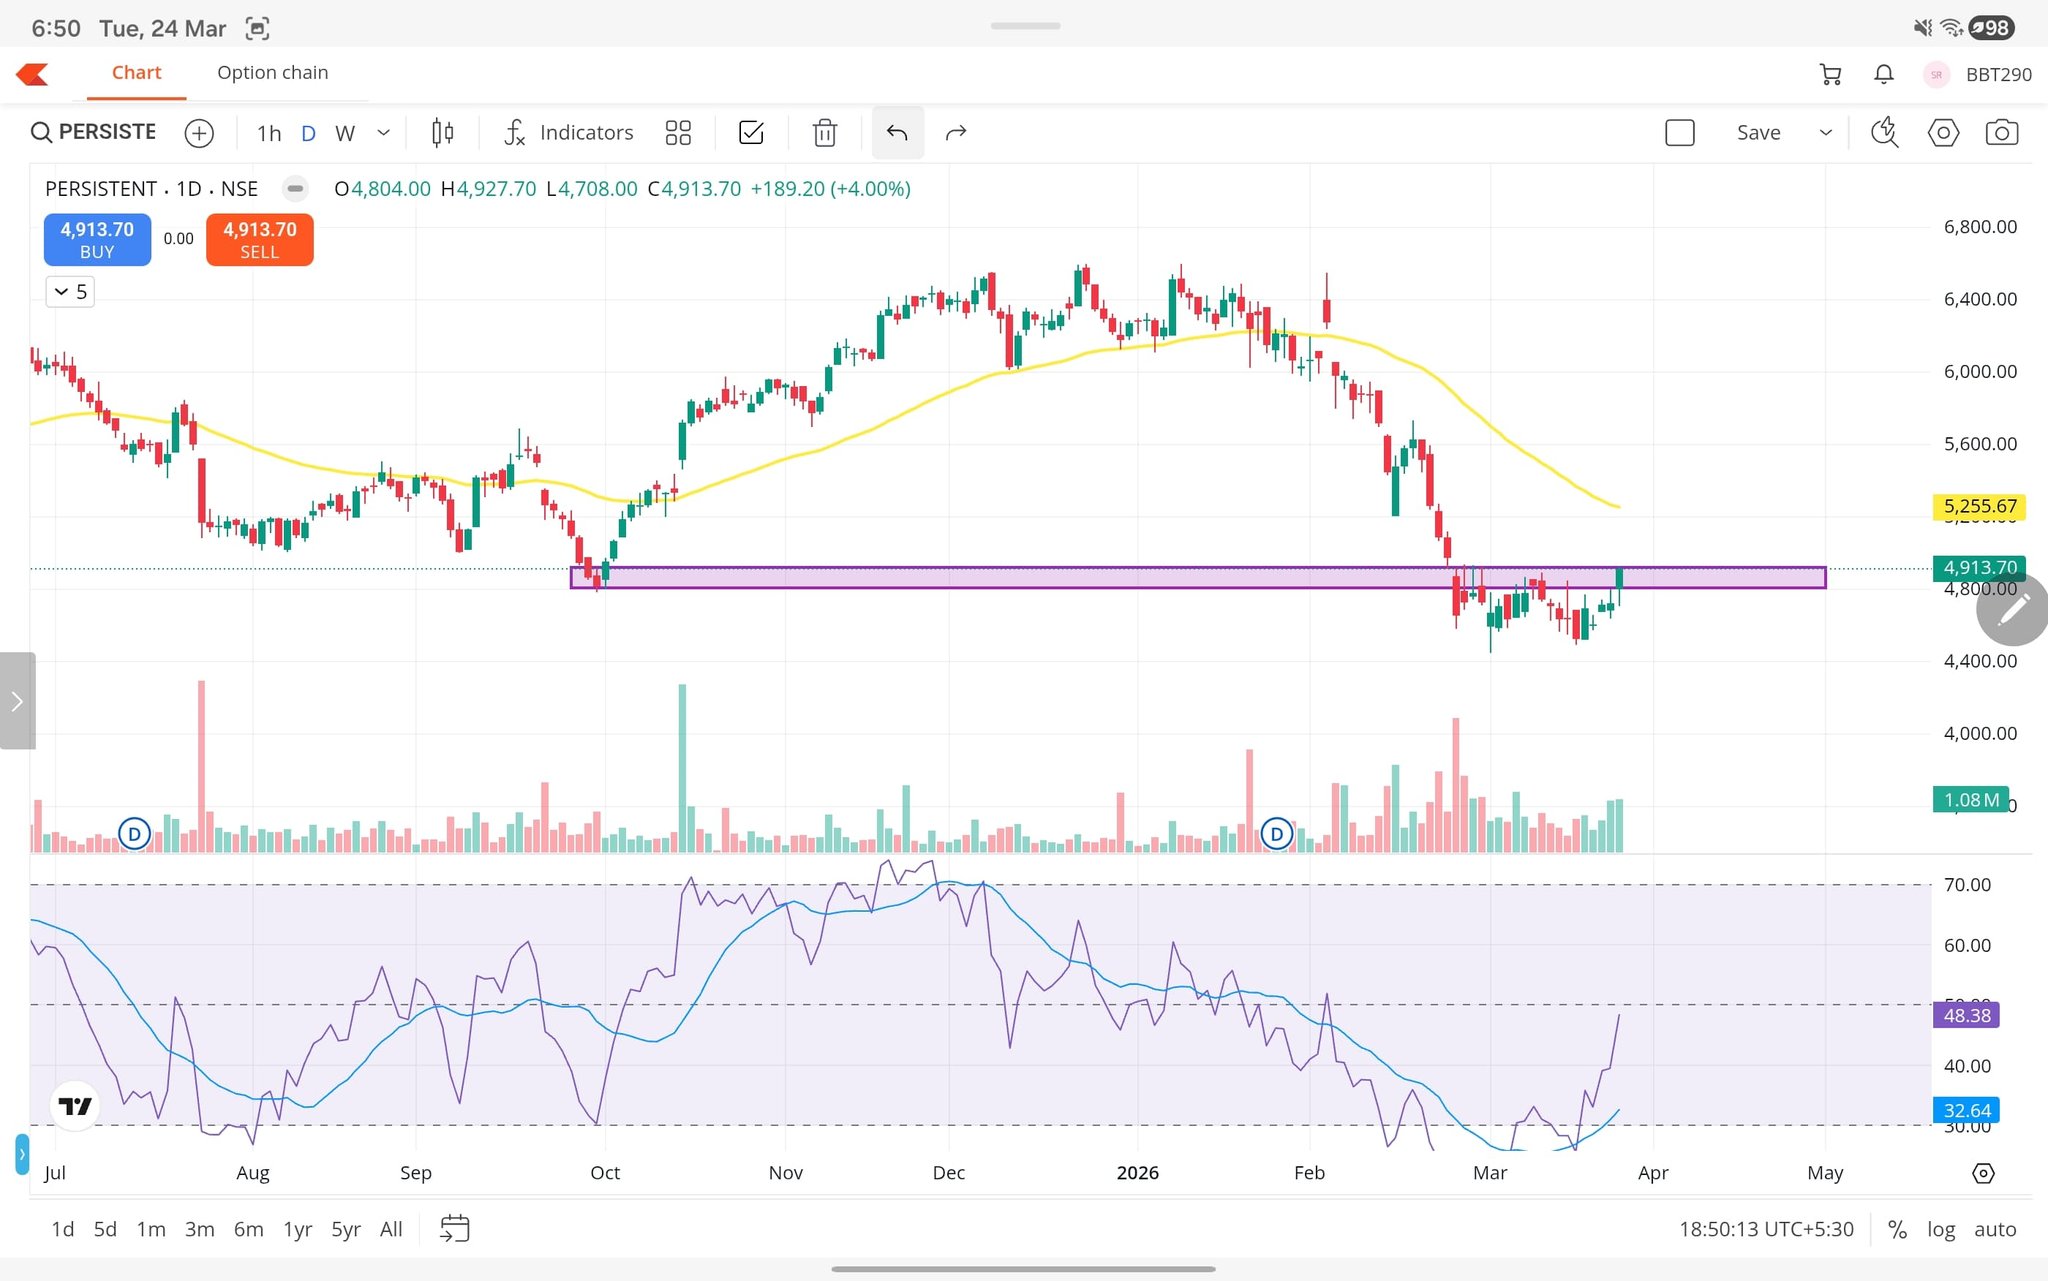The width and height of the screenshot is (2048, 1281).
Task: Open the shopping cart icon
Action: click(x=1830, y=74)
